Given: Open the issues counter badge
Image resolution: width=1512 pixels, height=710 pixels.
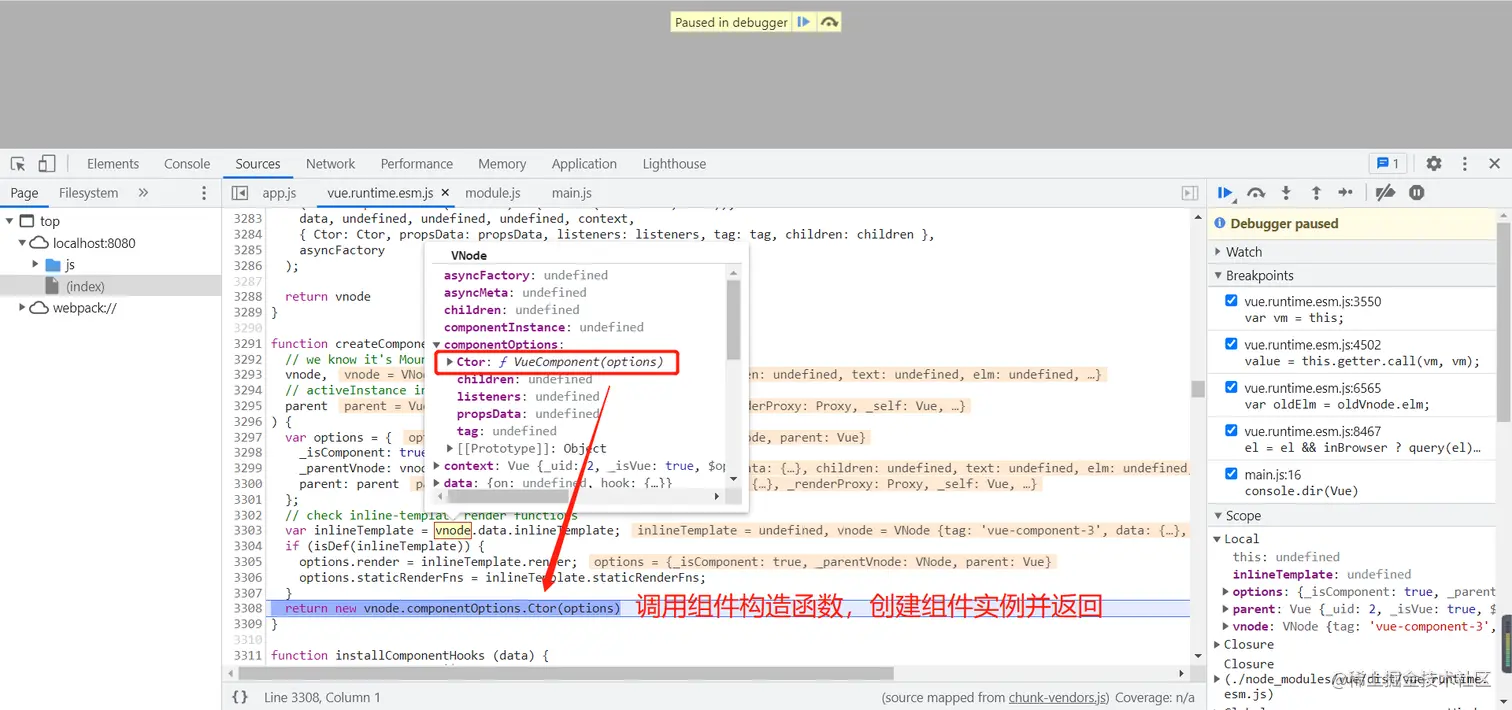Looking at the screenshot, I should 1388,164.
